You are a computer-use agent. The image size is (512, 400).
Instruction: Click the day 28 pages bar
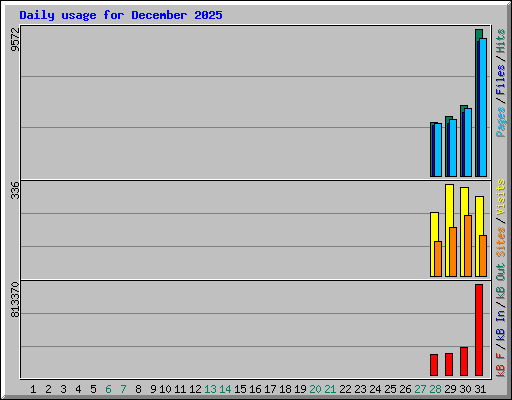[438, 150]
